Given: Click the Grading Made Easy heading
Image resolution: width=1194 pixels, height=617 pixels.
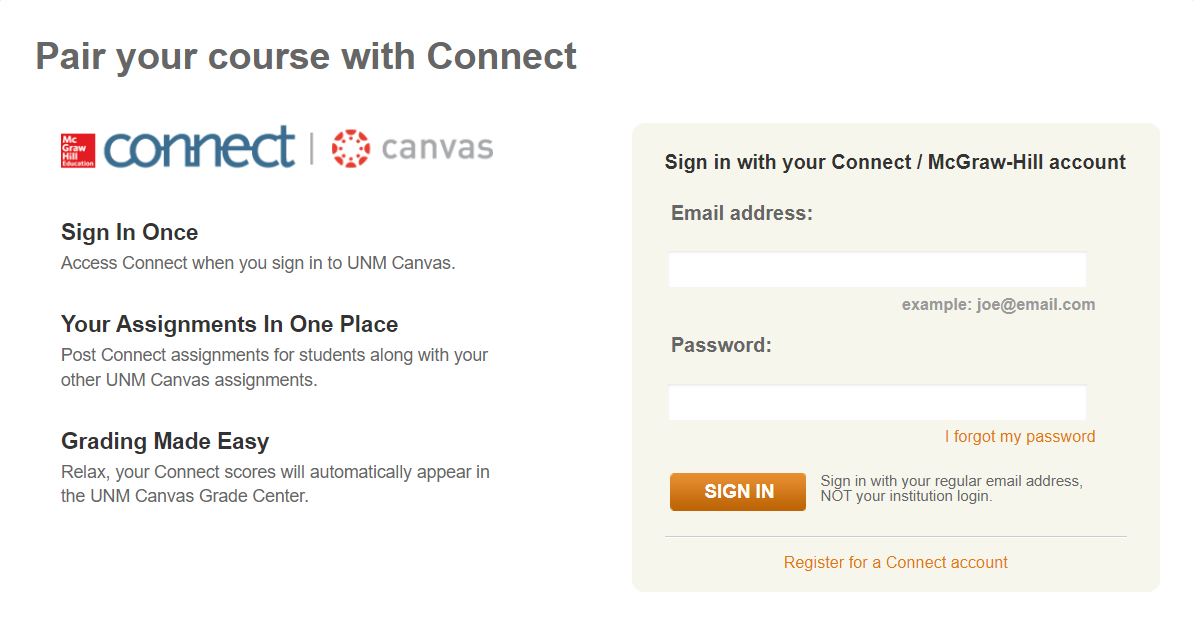Looking at the screenshot, I should [165, 441].
